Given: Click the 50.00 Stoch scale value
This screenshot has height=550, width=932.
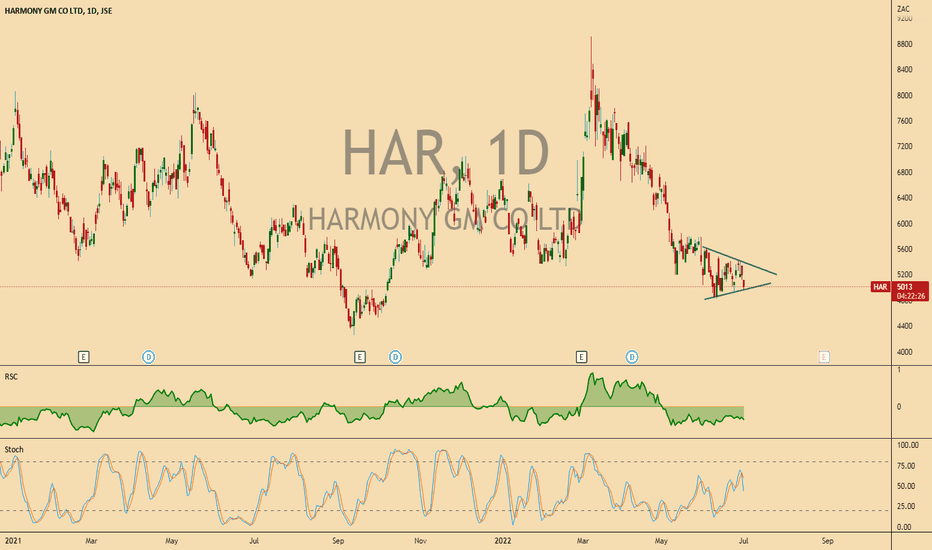Looking at the screenshot, I should click(906, 486).
